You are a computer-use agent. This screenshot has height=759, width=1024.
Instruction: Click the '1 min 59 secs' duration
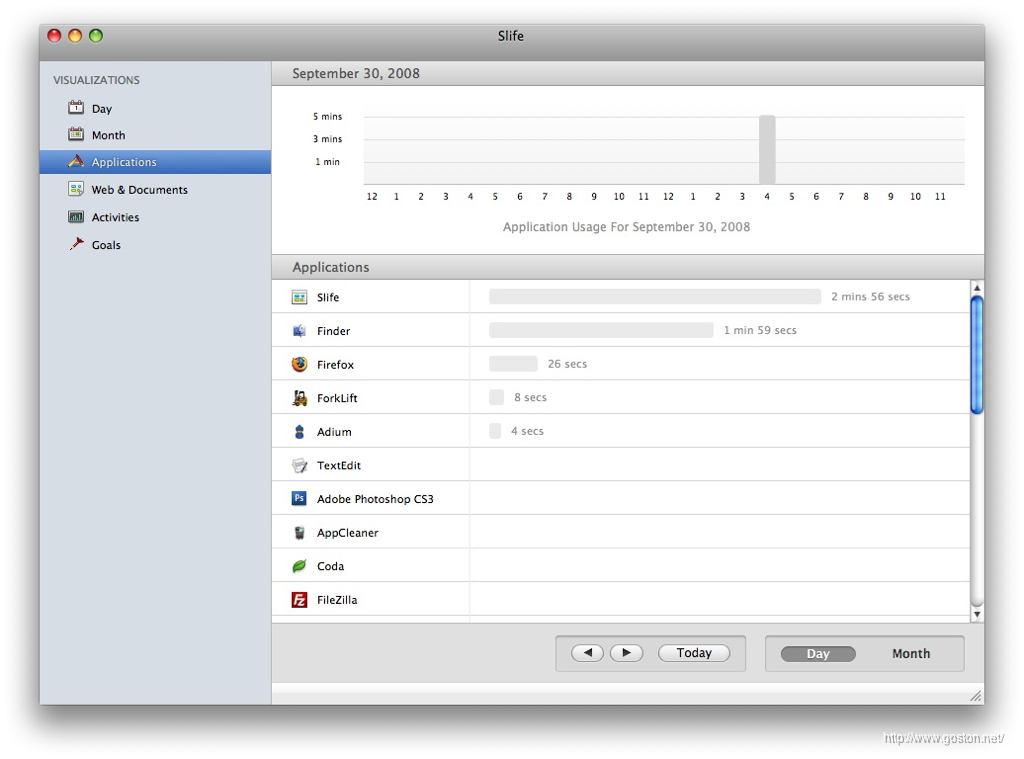pyautogui.click(x=760, y=331)
